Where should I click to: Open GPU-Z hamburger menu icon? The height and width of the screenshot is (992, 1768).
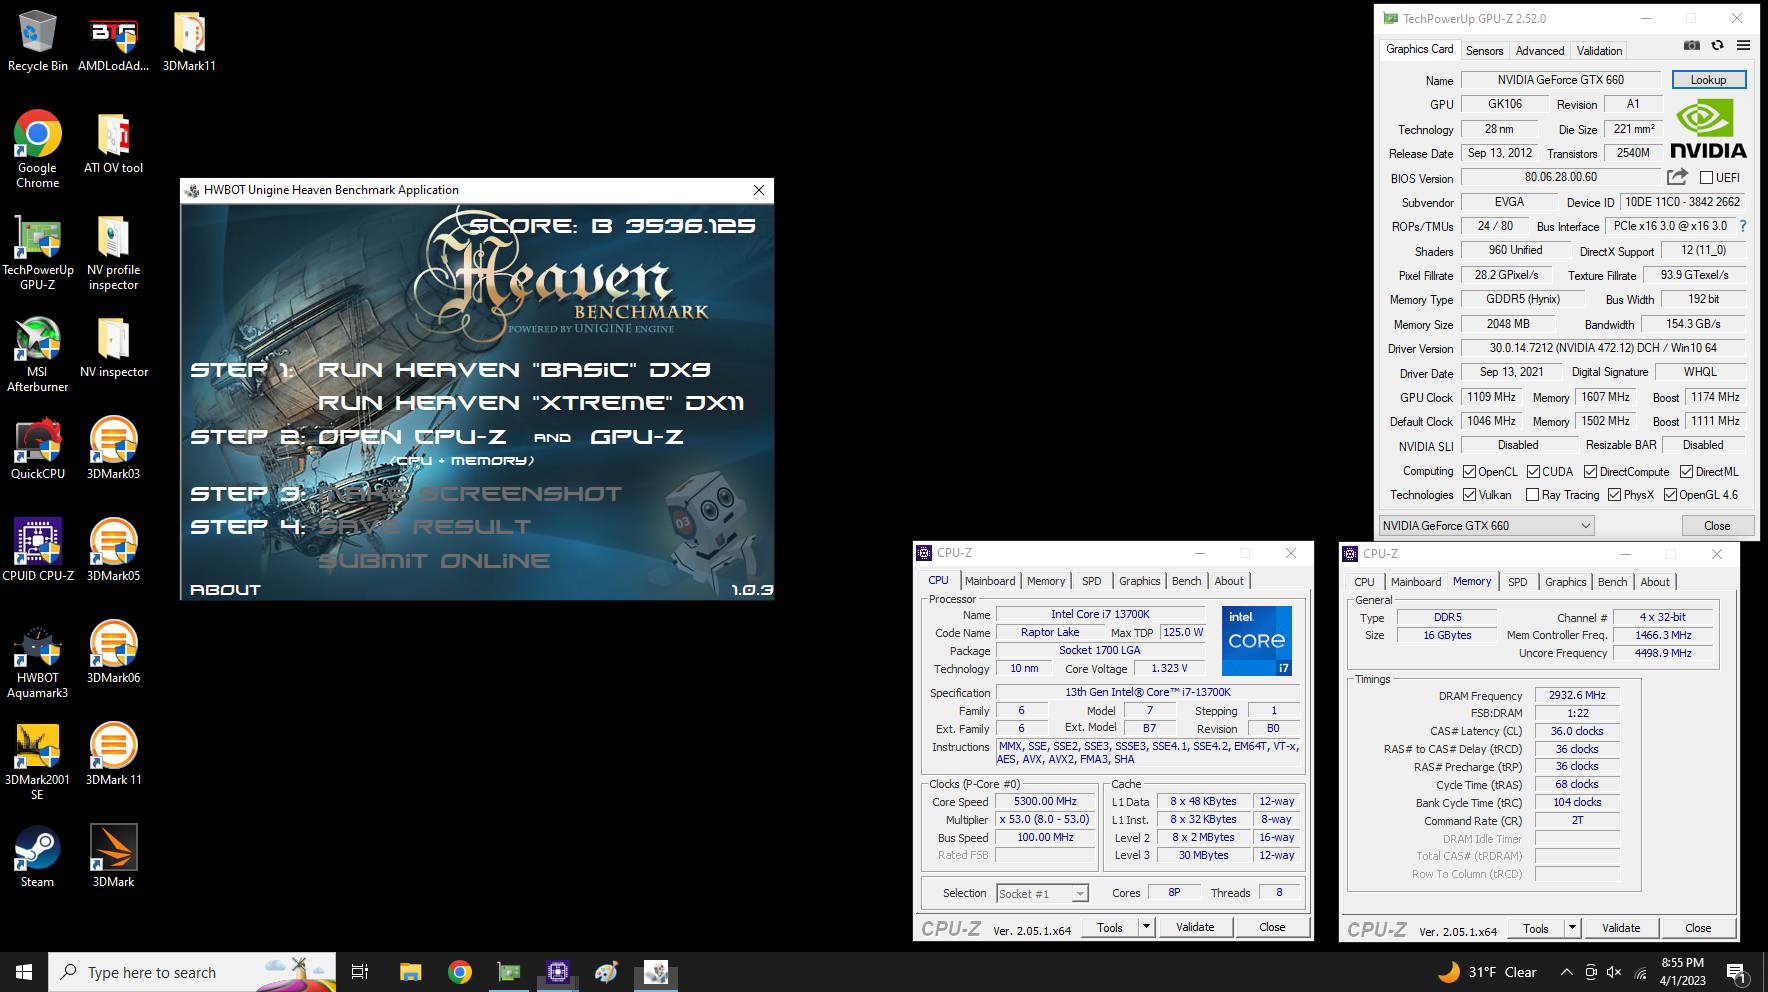(x=1743, y=46)
